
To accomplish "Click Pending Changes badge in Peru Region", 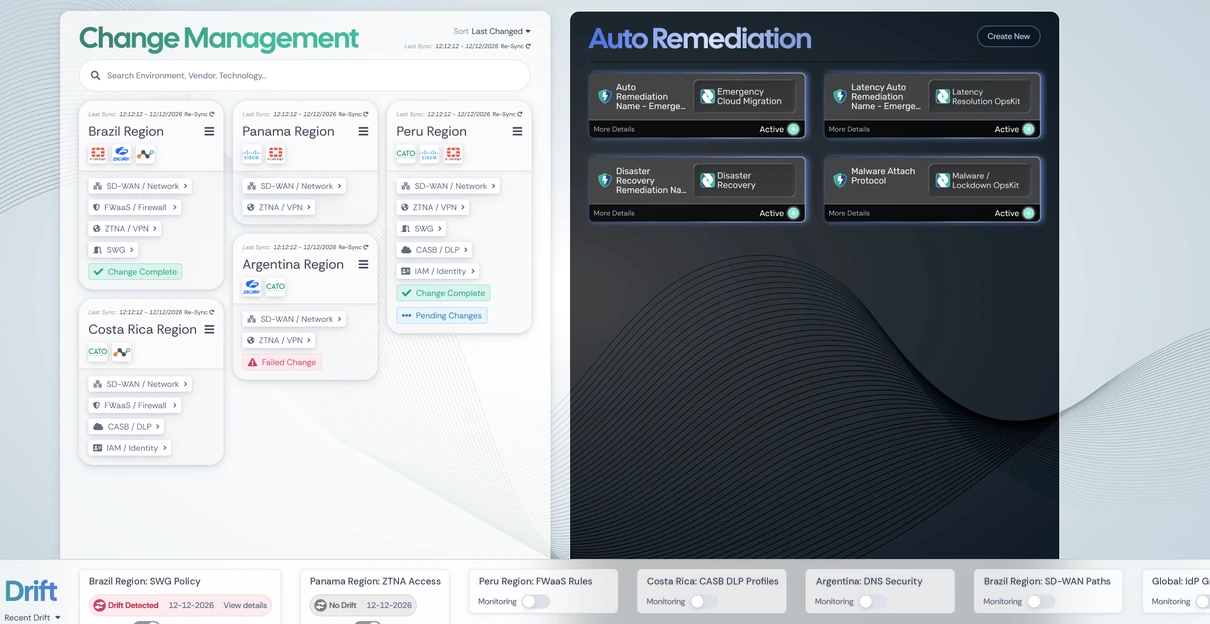I will pos(442,315).
